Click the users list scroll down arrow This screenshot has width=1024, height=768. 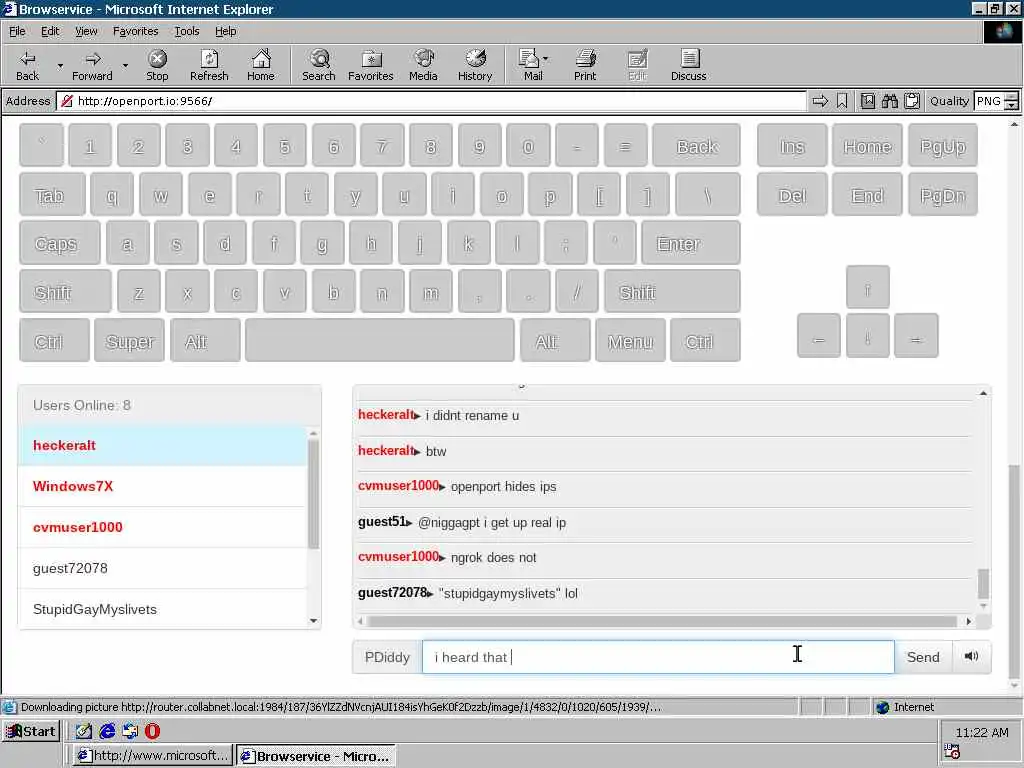313,620
